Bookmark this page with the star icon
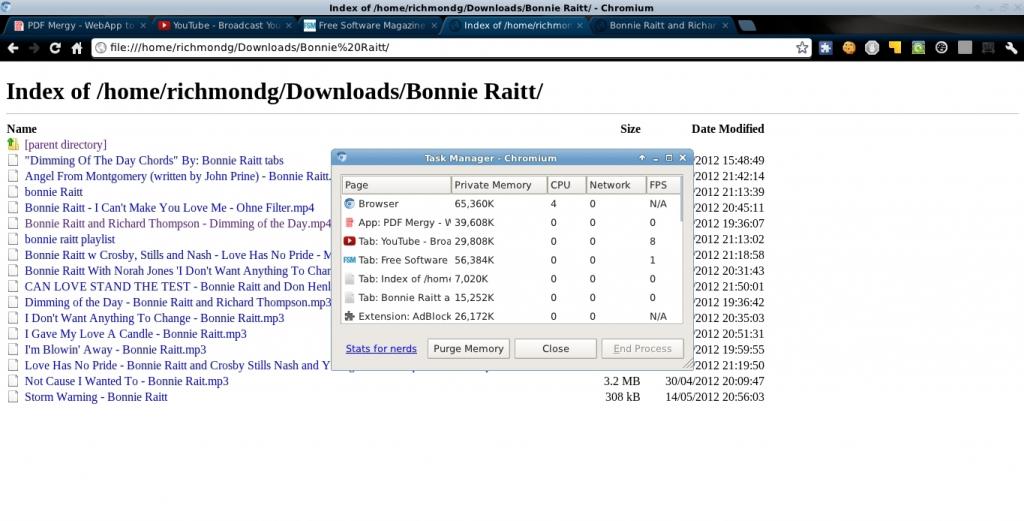Viewport: 1024px width, 521px height. (x=802, y=48)
